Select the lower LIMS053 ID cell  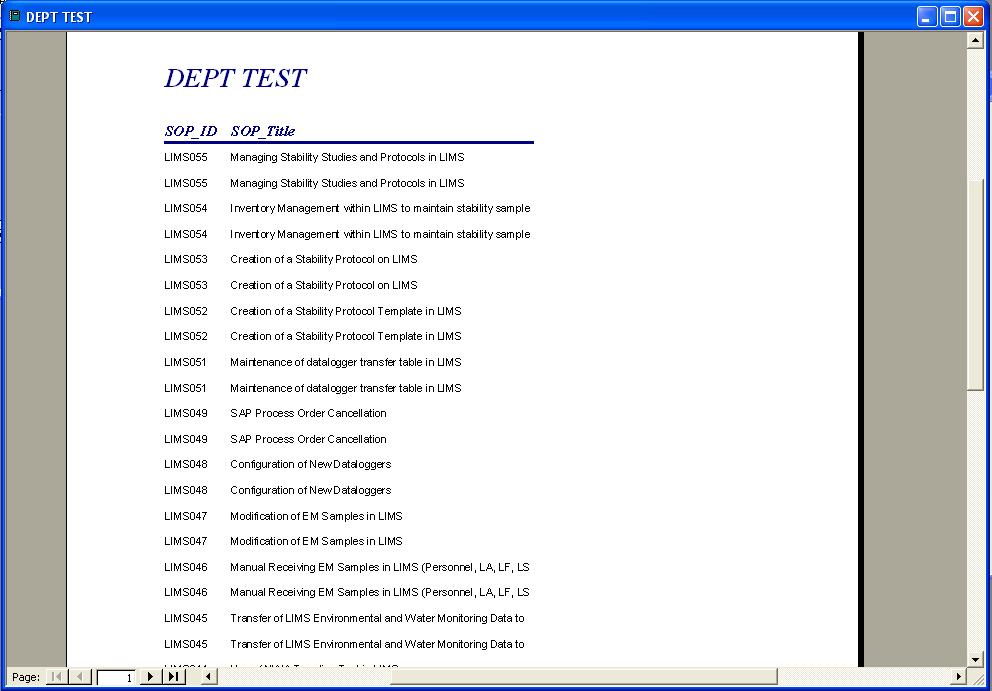(x=185, y=285)
